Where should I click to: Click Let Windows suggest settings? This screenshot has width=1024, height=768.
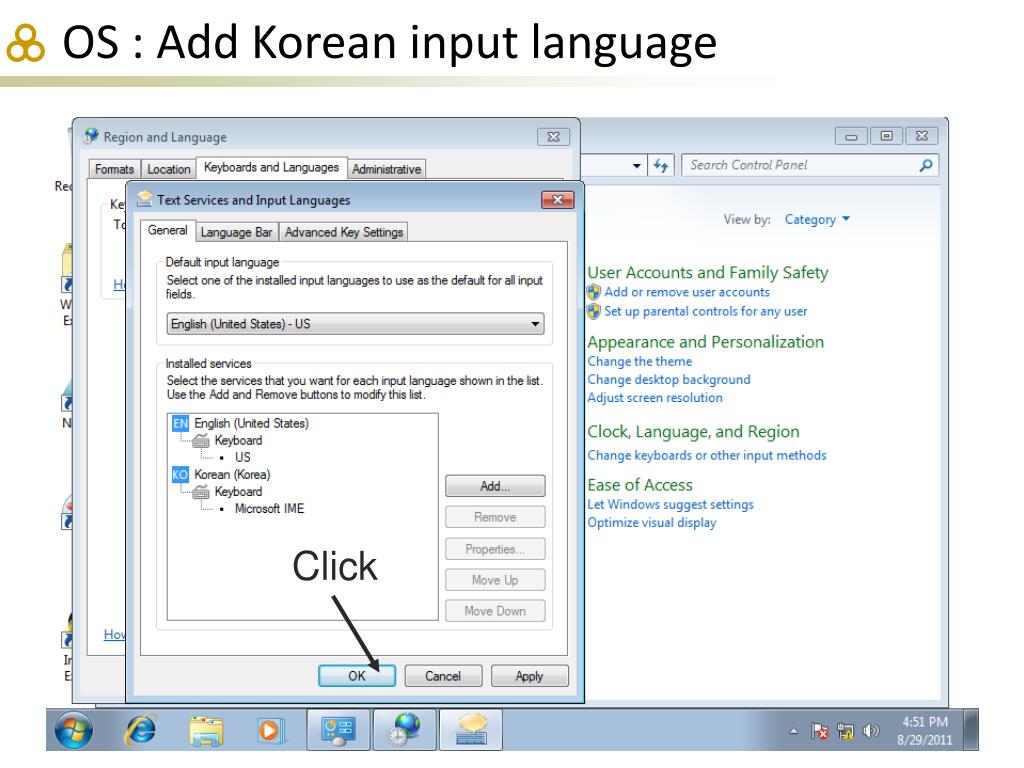point(670,504)
